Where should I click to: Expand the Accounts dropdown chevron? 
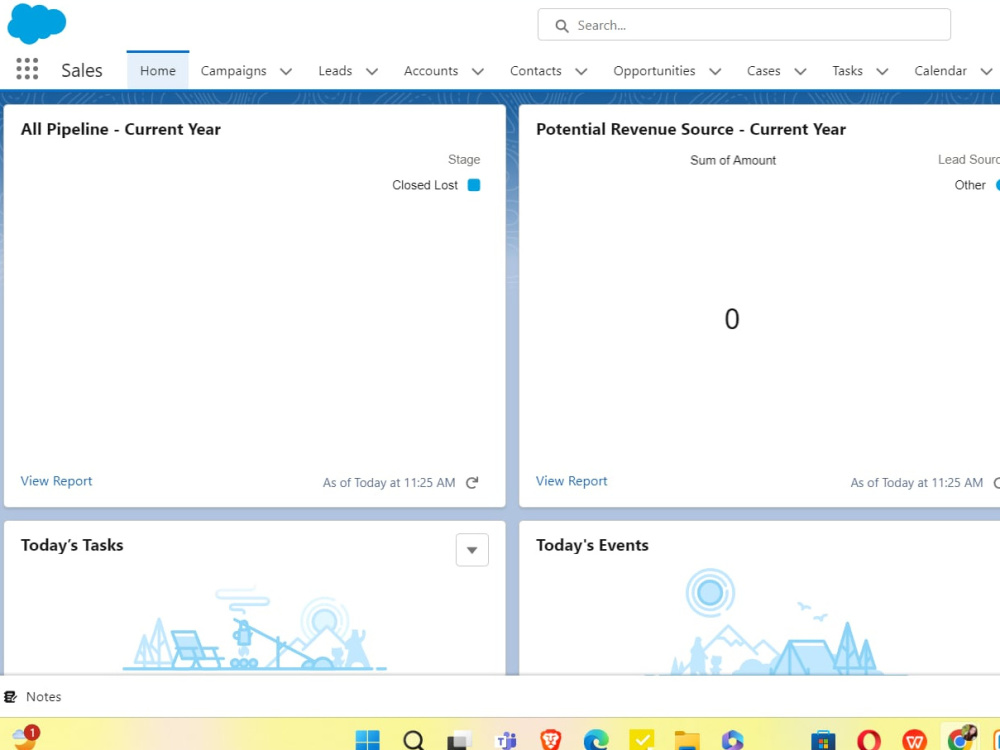(x=478, y=71)
